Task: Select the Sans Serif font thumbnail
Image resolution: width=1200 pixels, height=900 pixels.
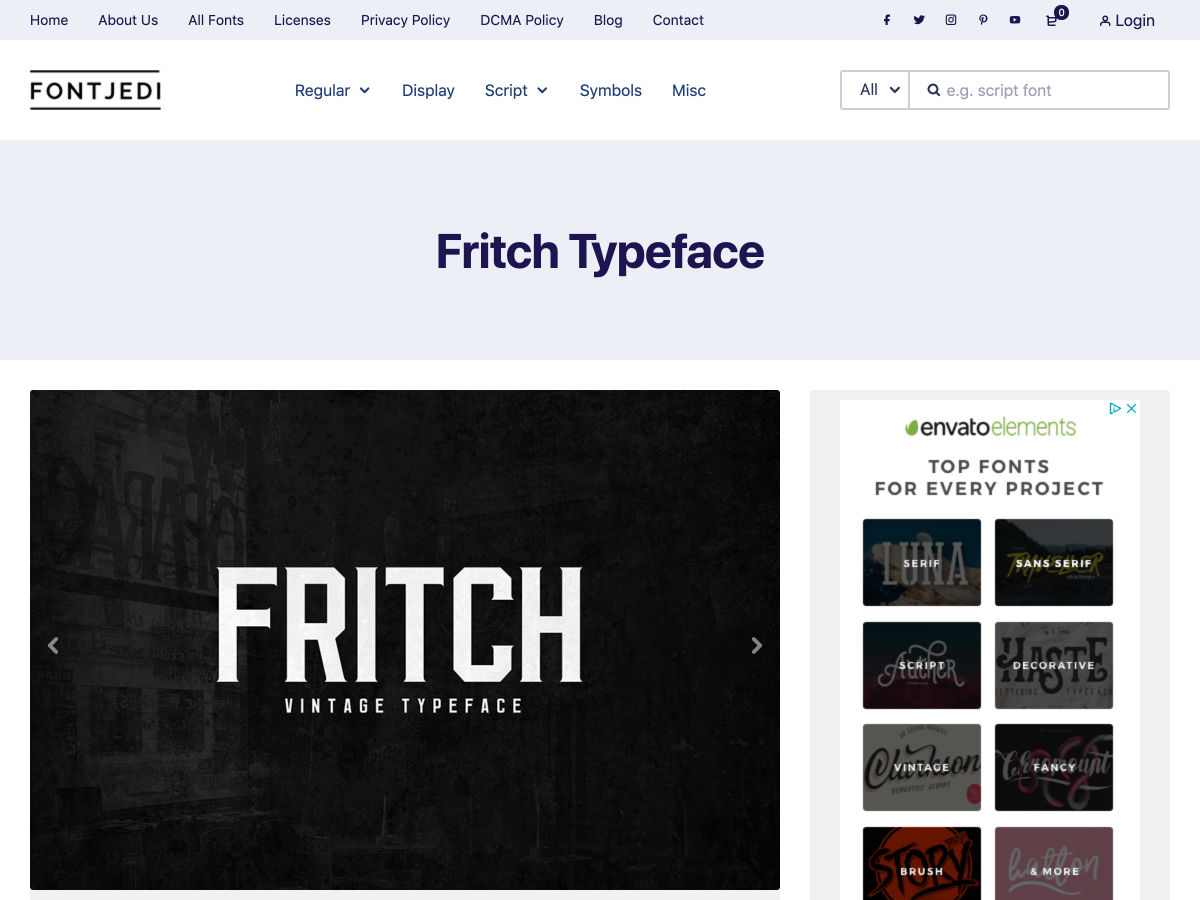Action: coord(1054,562)
